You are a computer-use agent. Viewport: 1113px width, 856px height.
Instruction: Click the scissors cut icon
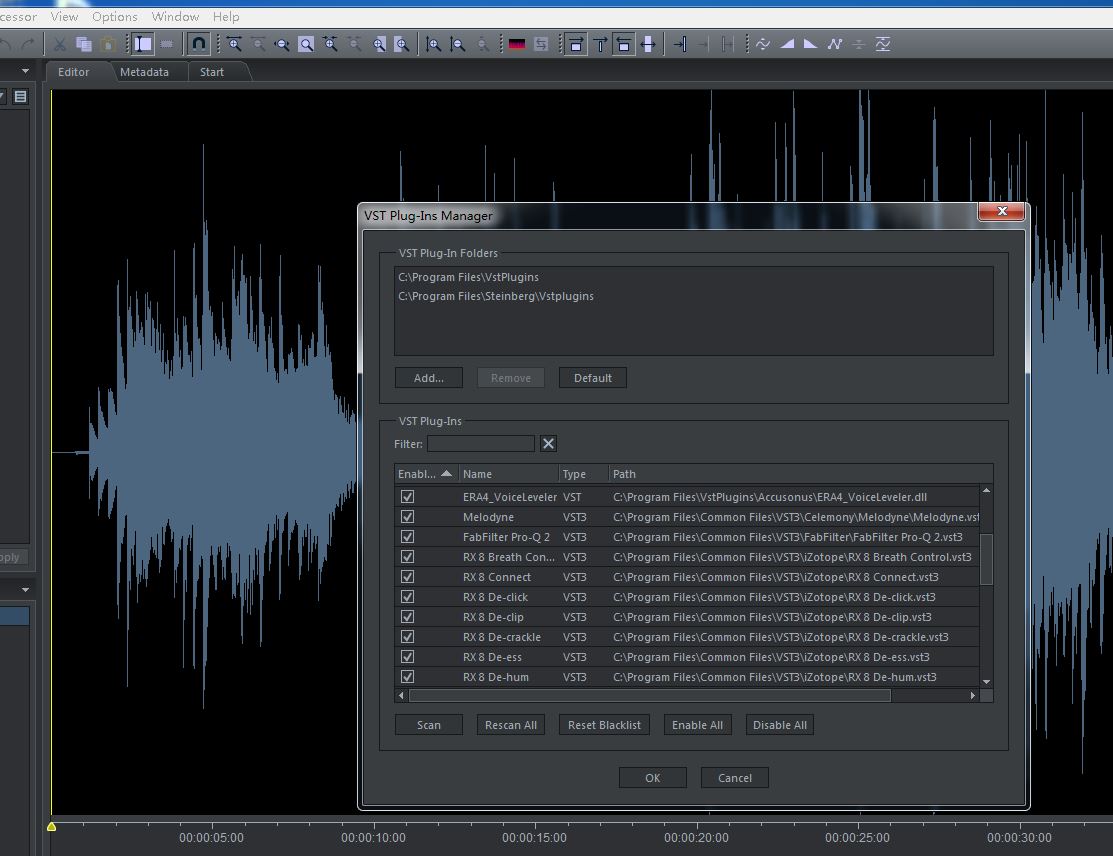pos(60,44)
